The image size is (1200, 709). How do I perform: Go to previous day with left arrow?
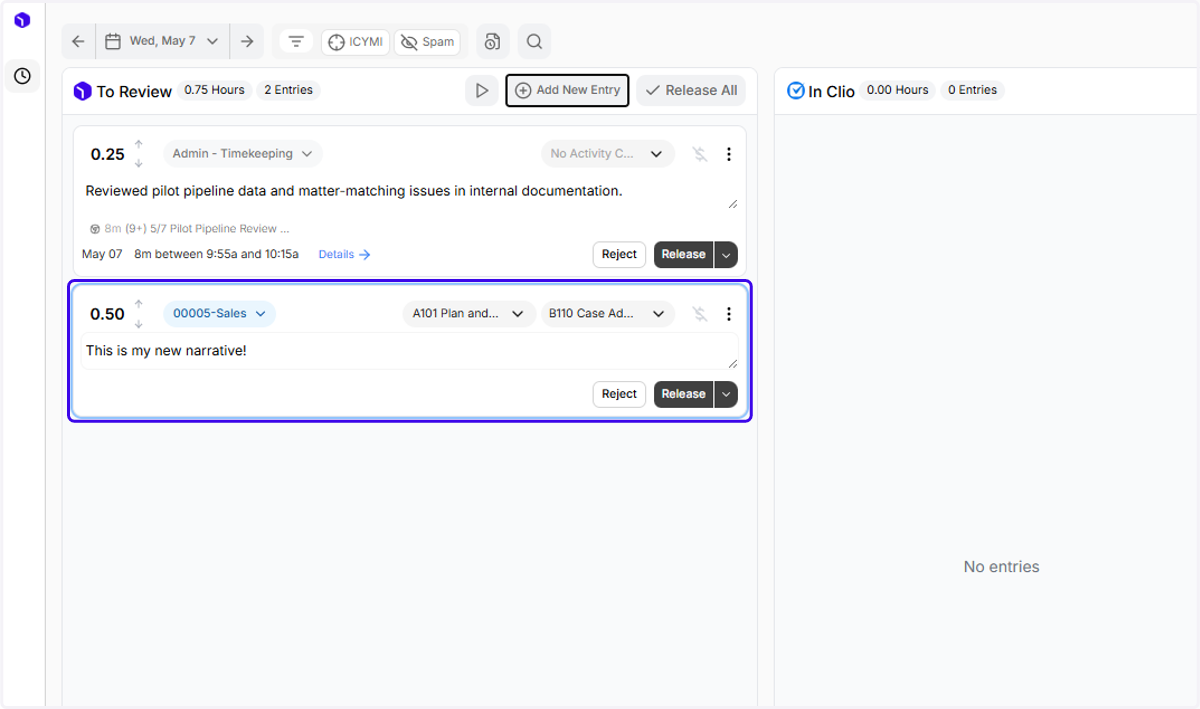(78, 41)
